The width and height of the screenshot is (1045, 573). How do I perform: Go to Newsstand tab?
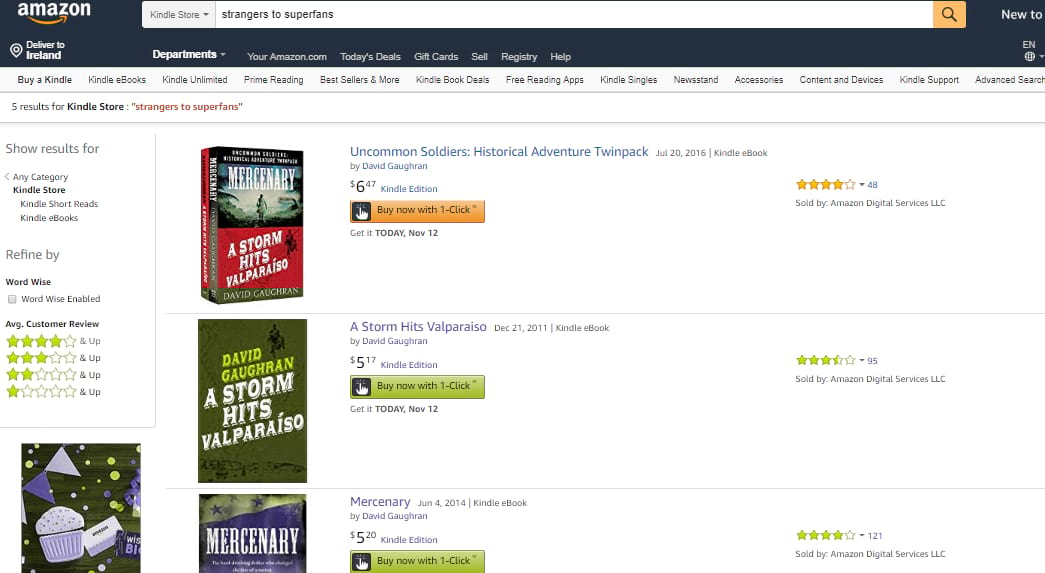pos(696,79)
